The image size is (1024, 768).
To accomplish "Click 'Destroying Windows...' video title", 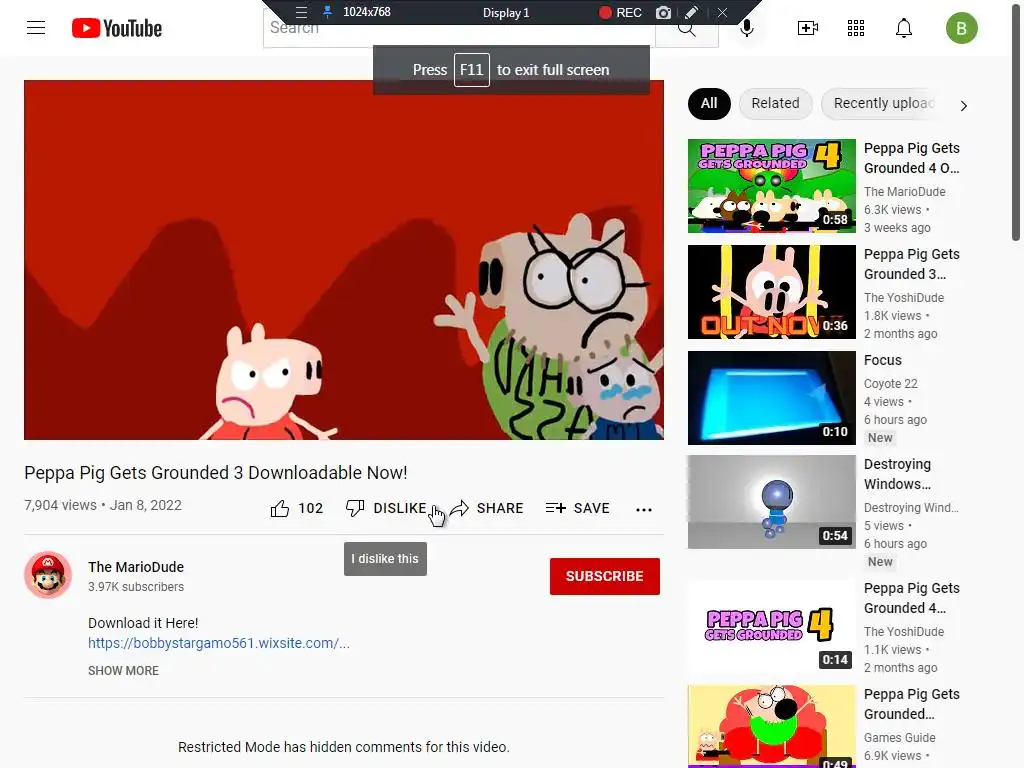I will point(897,474).
